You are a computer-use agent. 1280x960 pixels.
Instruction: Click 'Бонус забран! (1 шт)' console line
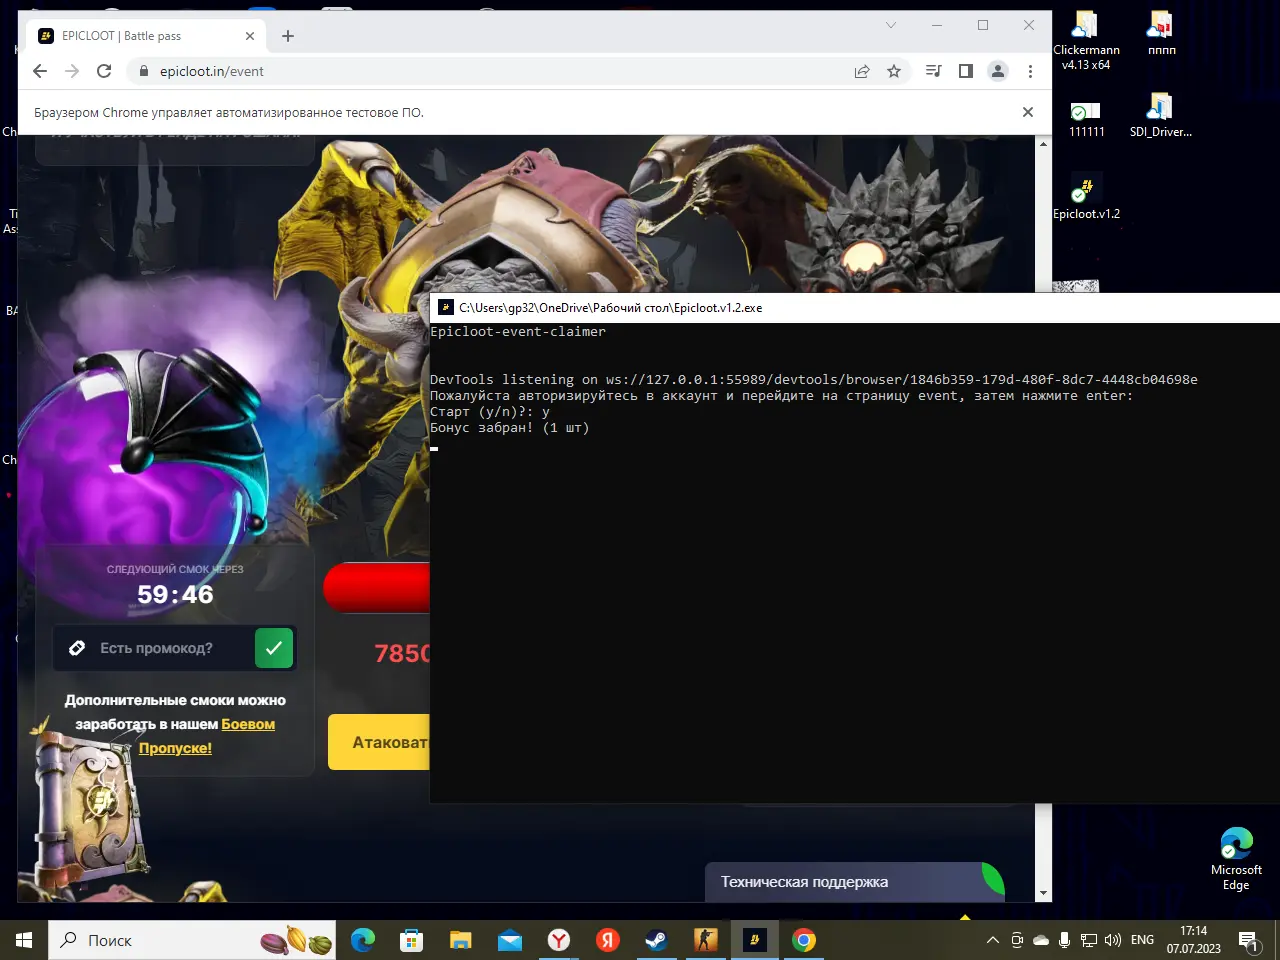(x=510, y=428)
